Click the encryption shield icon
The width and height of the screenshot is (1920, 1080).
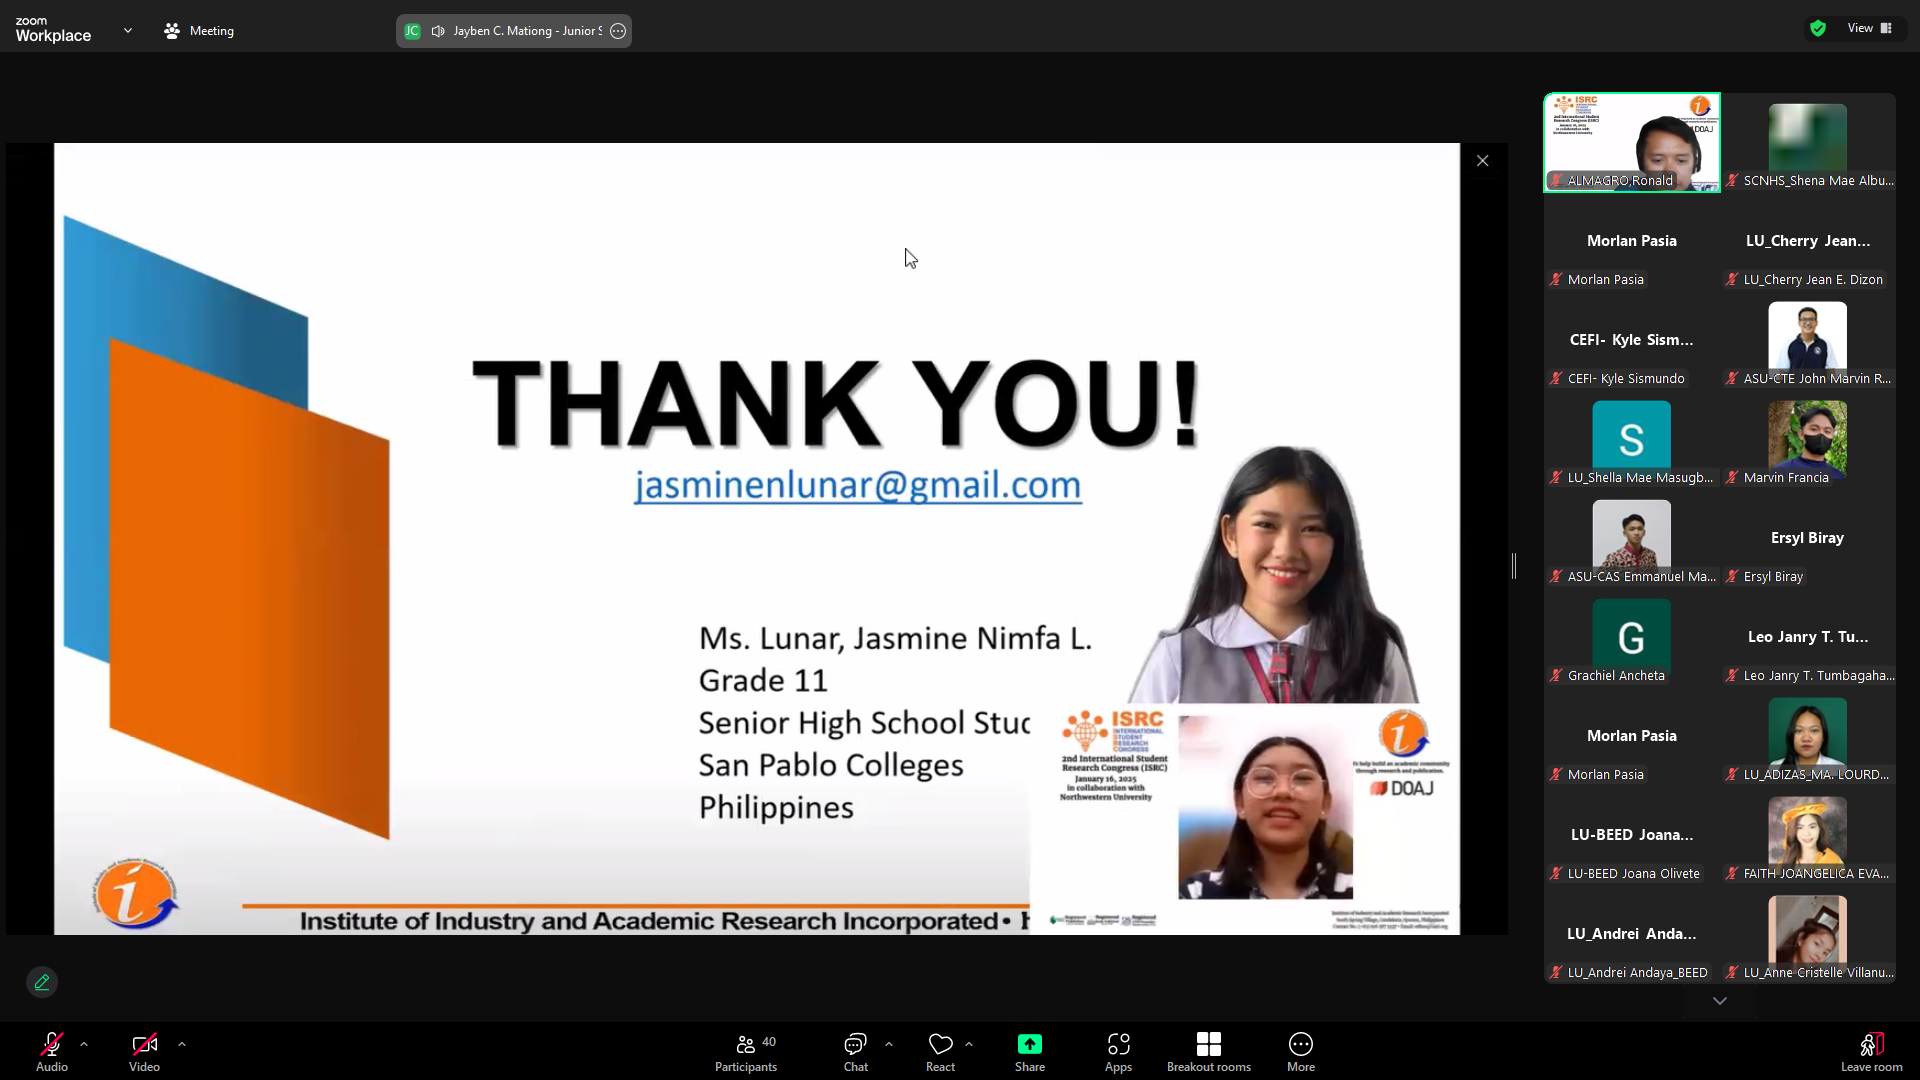(1818, 29)
